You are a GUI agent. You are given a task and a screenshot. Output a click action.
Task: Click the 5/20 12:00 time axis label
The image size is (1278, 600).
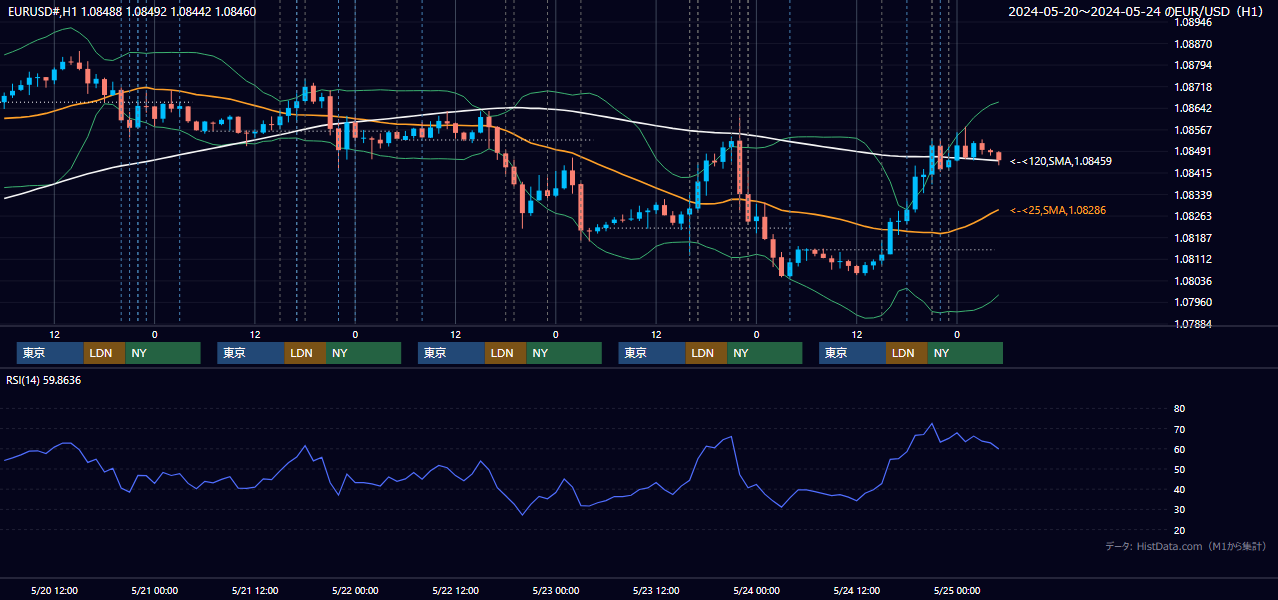tap(54, 590)
